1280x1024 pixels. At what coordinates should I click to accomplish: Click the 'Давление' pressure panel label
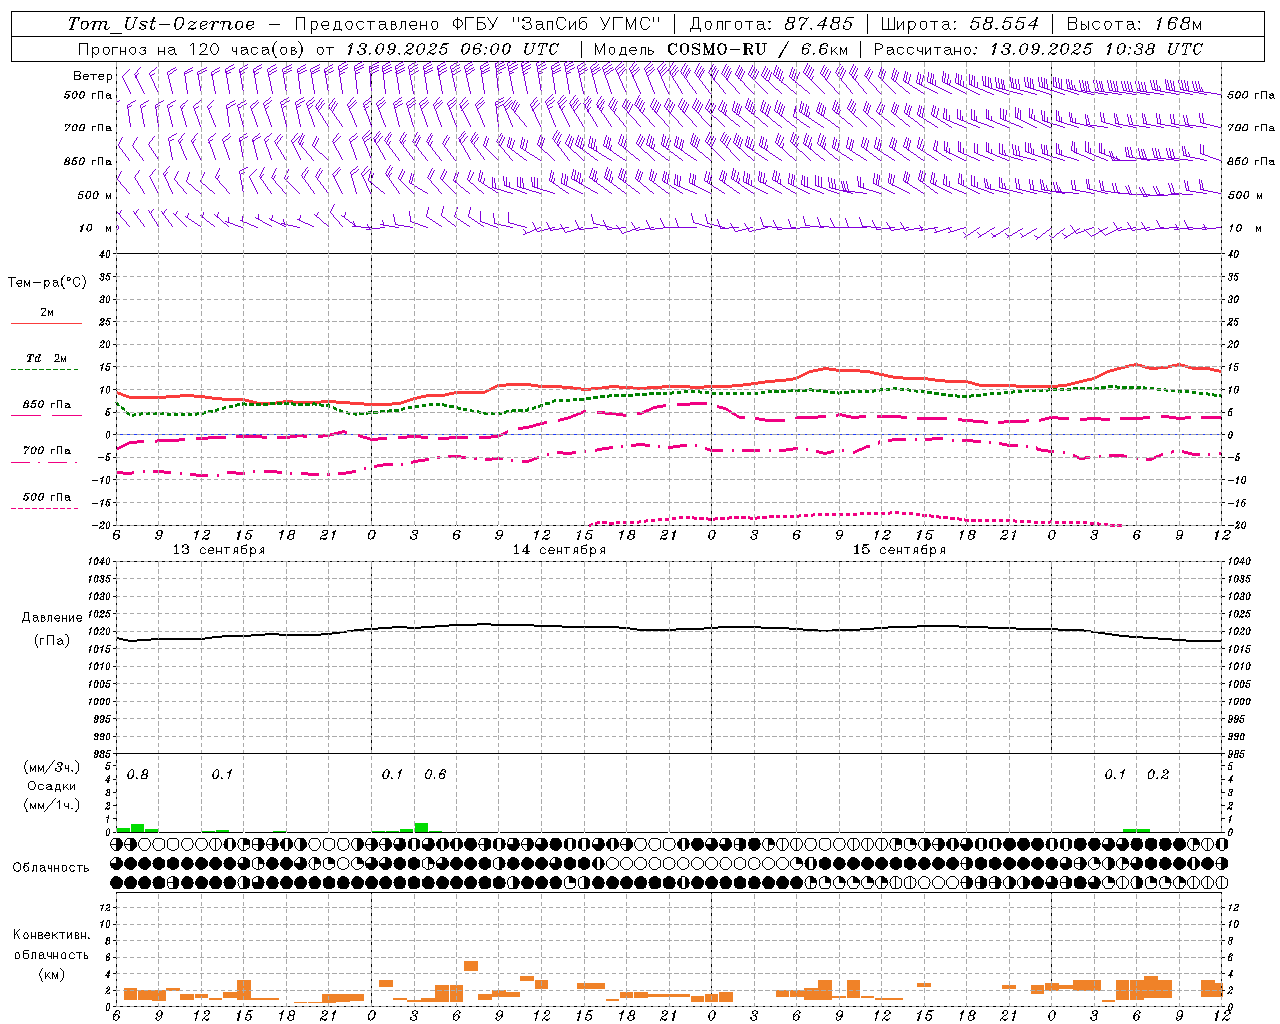(x=52, y=618)
